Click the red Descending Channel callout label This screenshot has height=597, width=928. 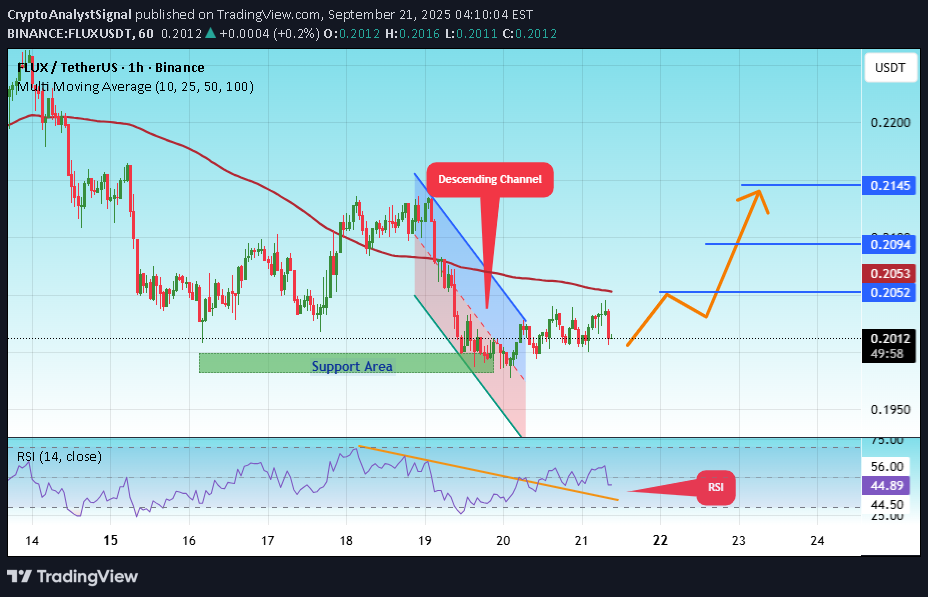[x=490, y=180]
